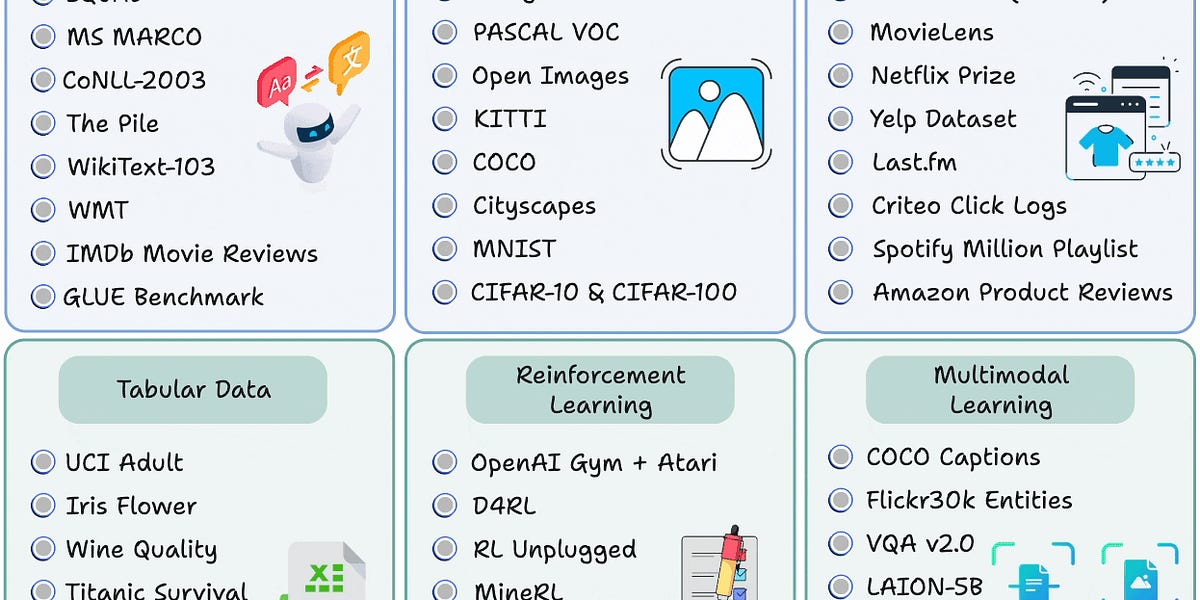
Task: Click the LAION-5B entry
Action: tap(924, 586)
